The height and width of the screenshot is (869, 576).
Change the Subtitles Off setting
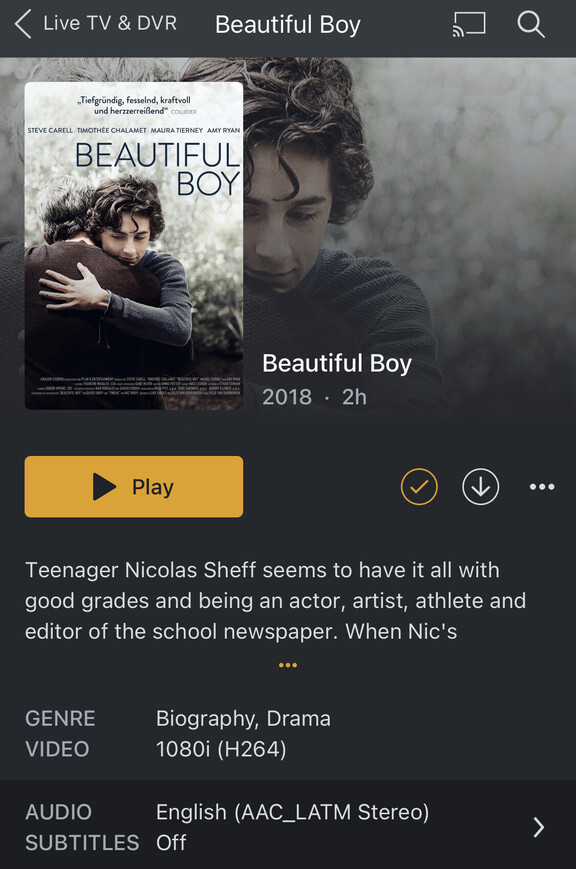click(x=171, y=842)
